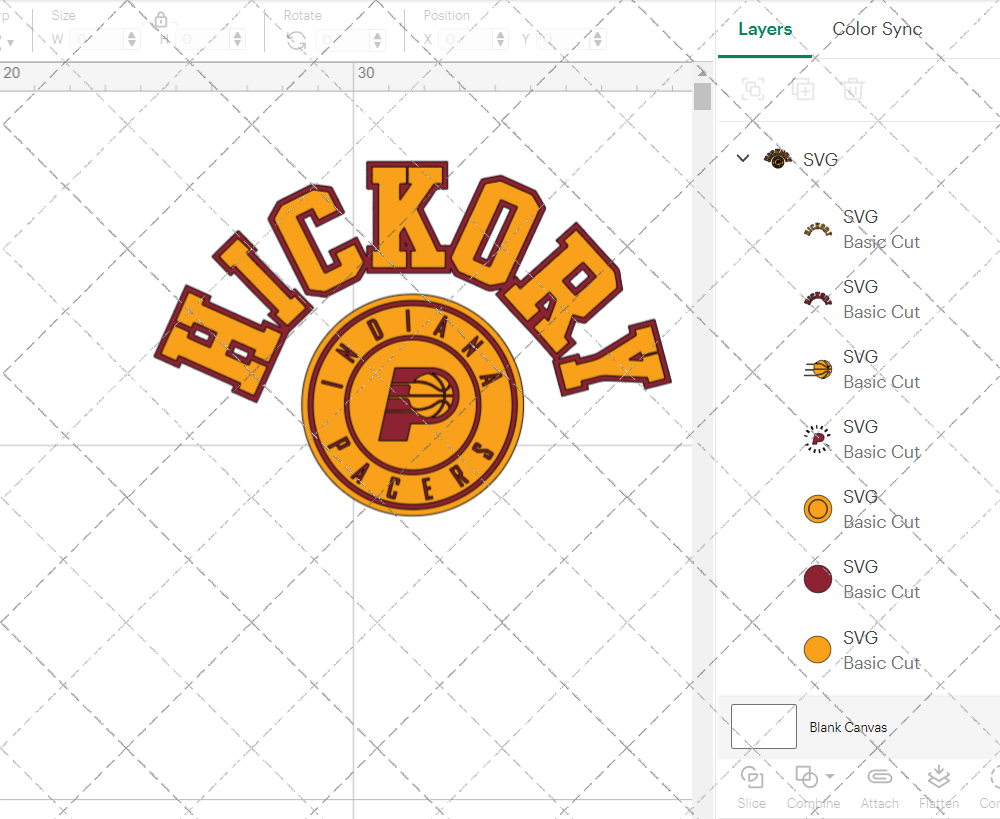Switch to the Layers tab
Screen dimensions: 1000x819
click(765, 29)
